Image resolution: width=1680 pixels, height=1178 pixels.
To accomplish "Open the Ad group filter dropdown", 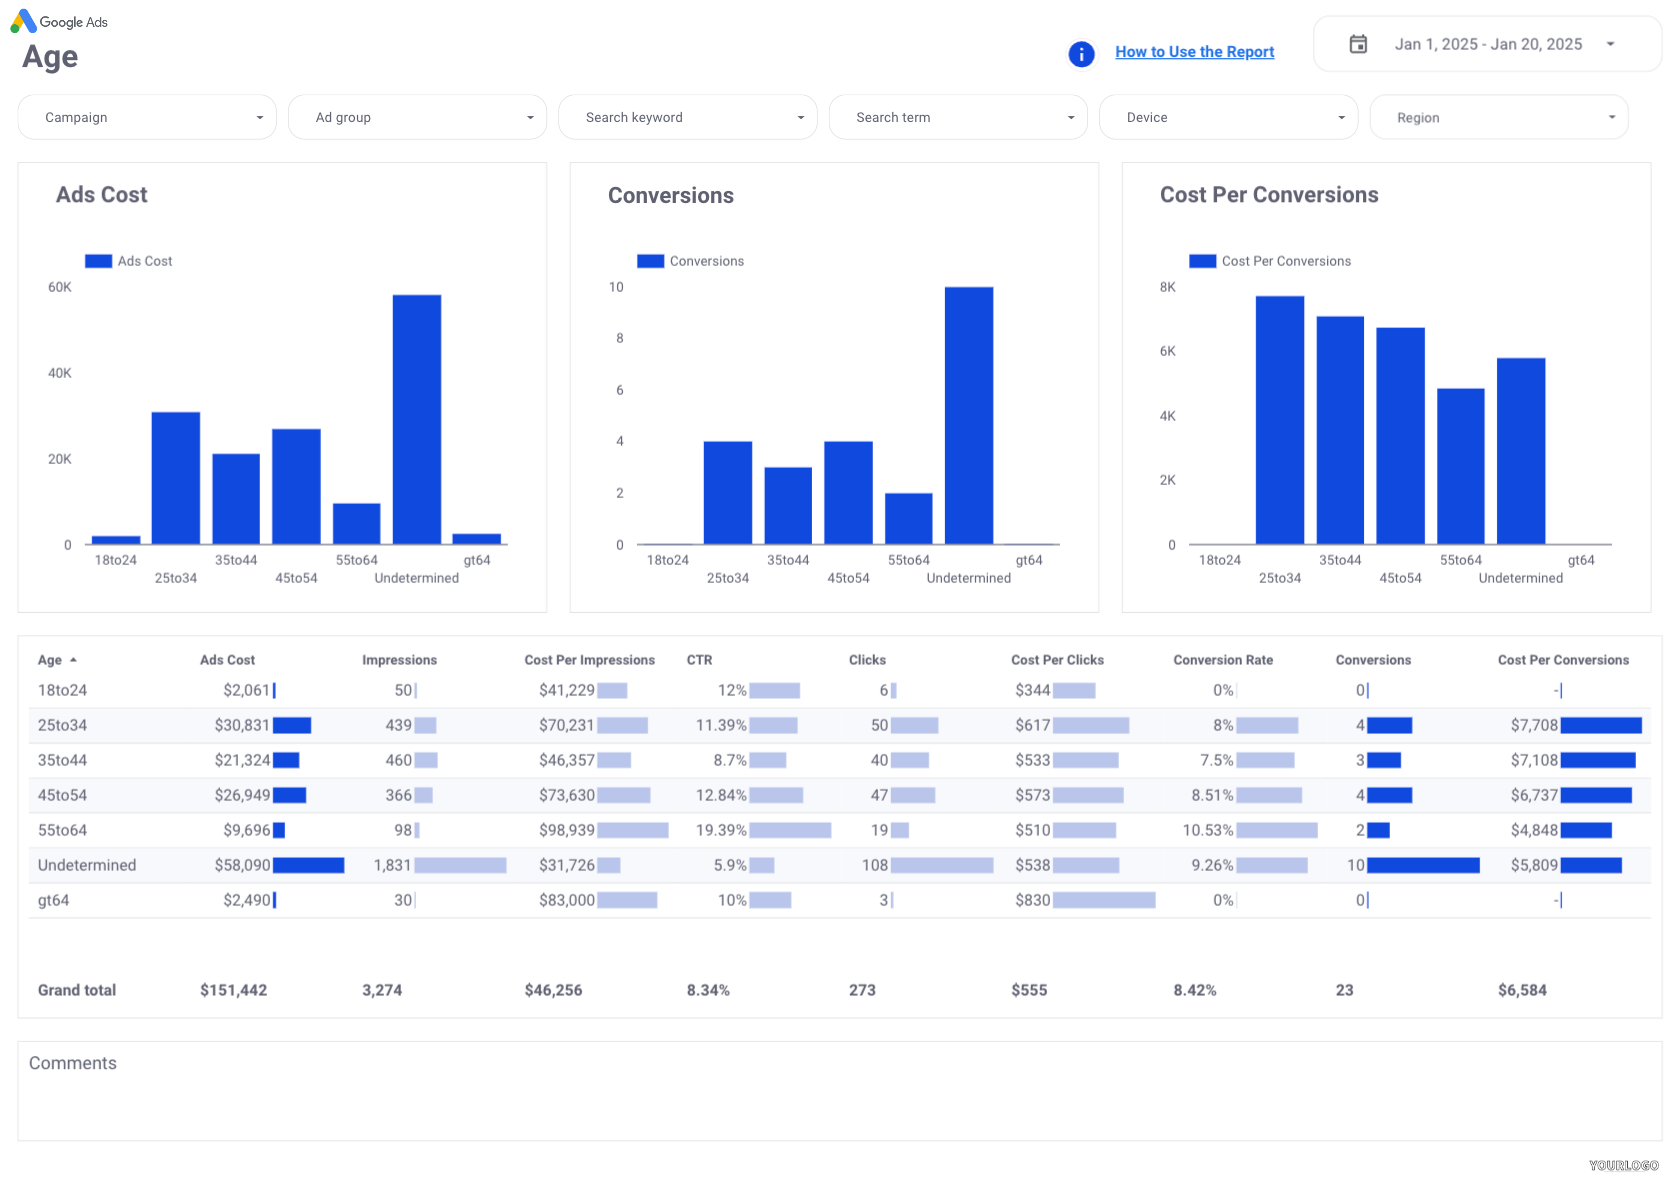I will point(417,117).
